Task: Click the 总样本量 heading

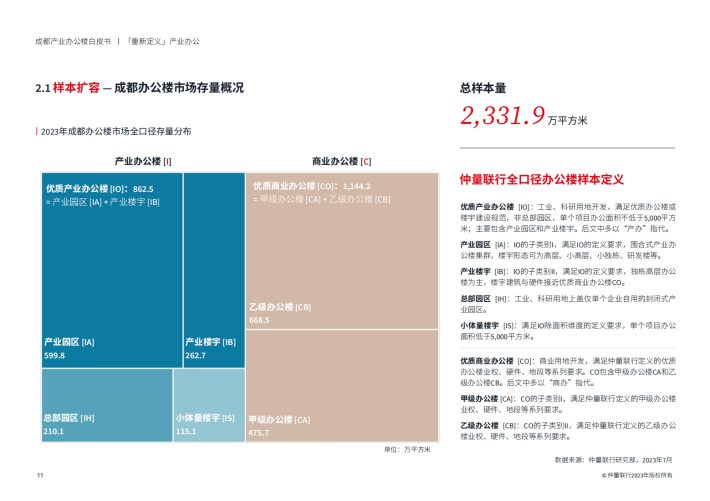Action: 483,88
